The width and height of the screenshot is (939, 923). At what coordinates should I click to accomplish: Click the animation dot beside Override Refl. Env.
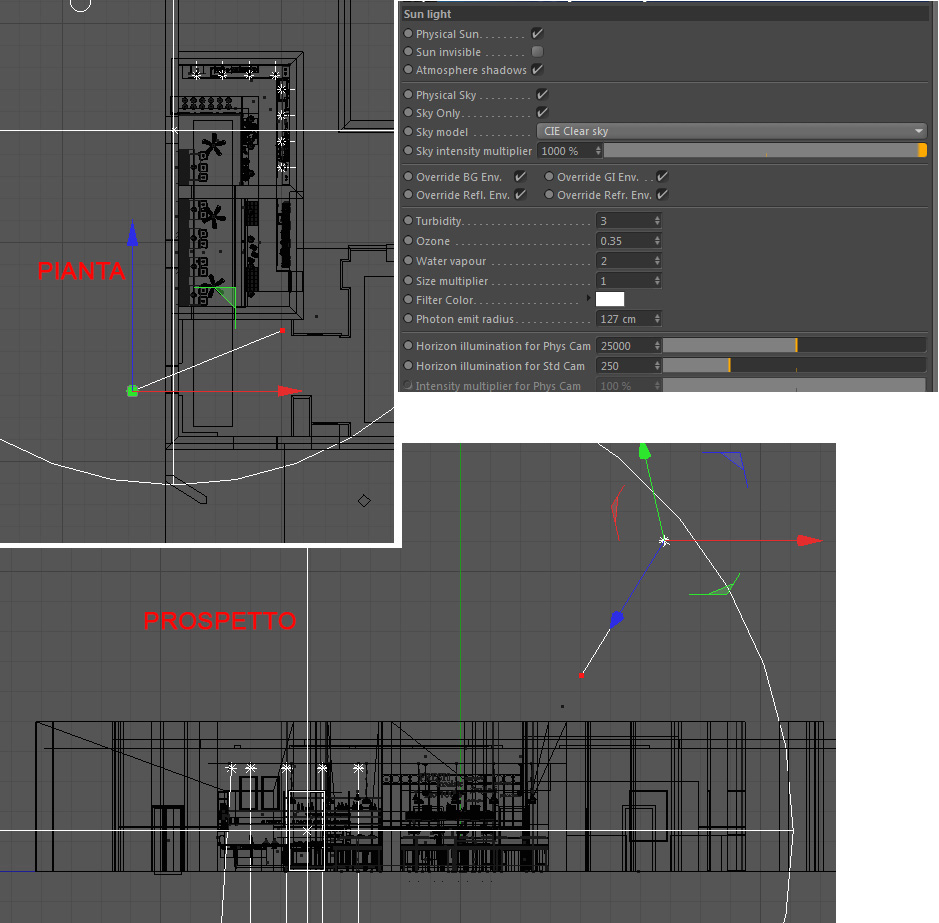(408, 195)
